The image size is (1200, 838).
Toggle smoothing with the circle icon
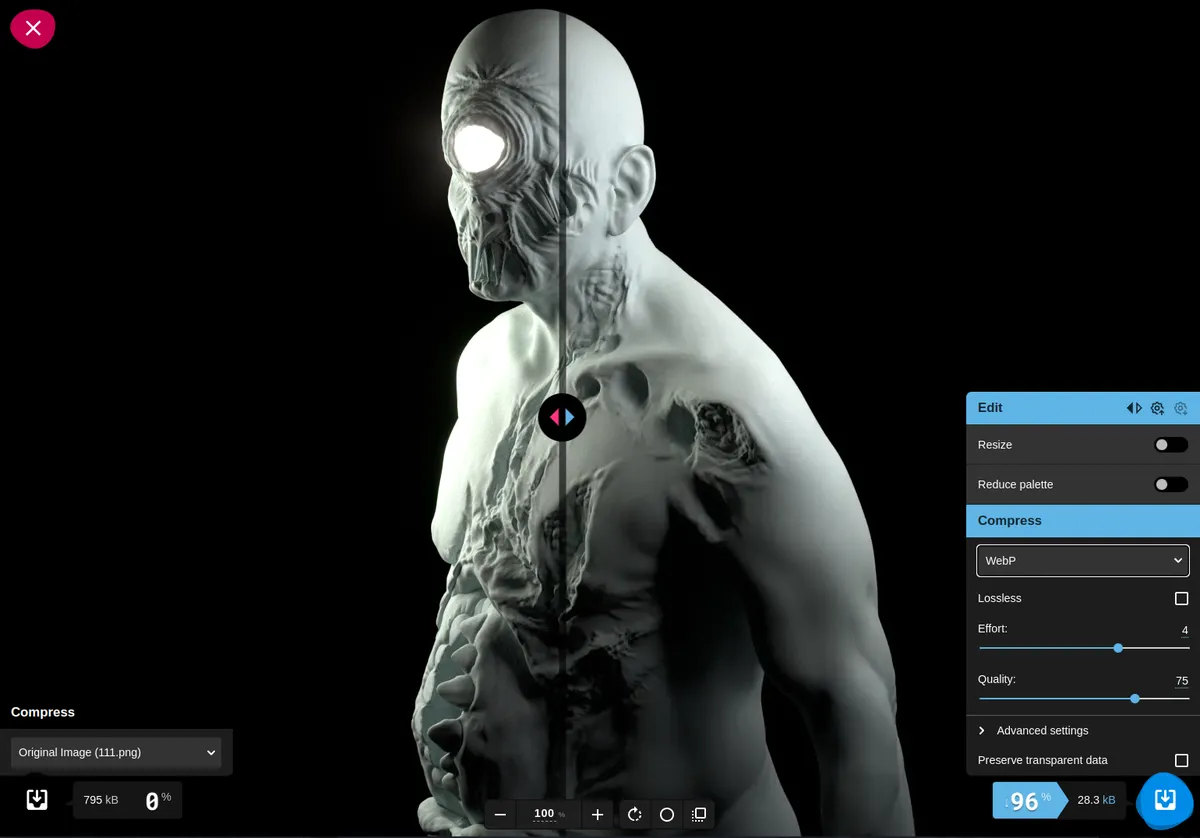[667, 815]
